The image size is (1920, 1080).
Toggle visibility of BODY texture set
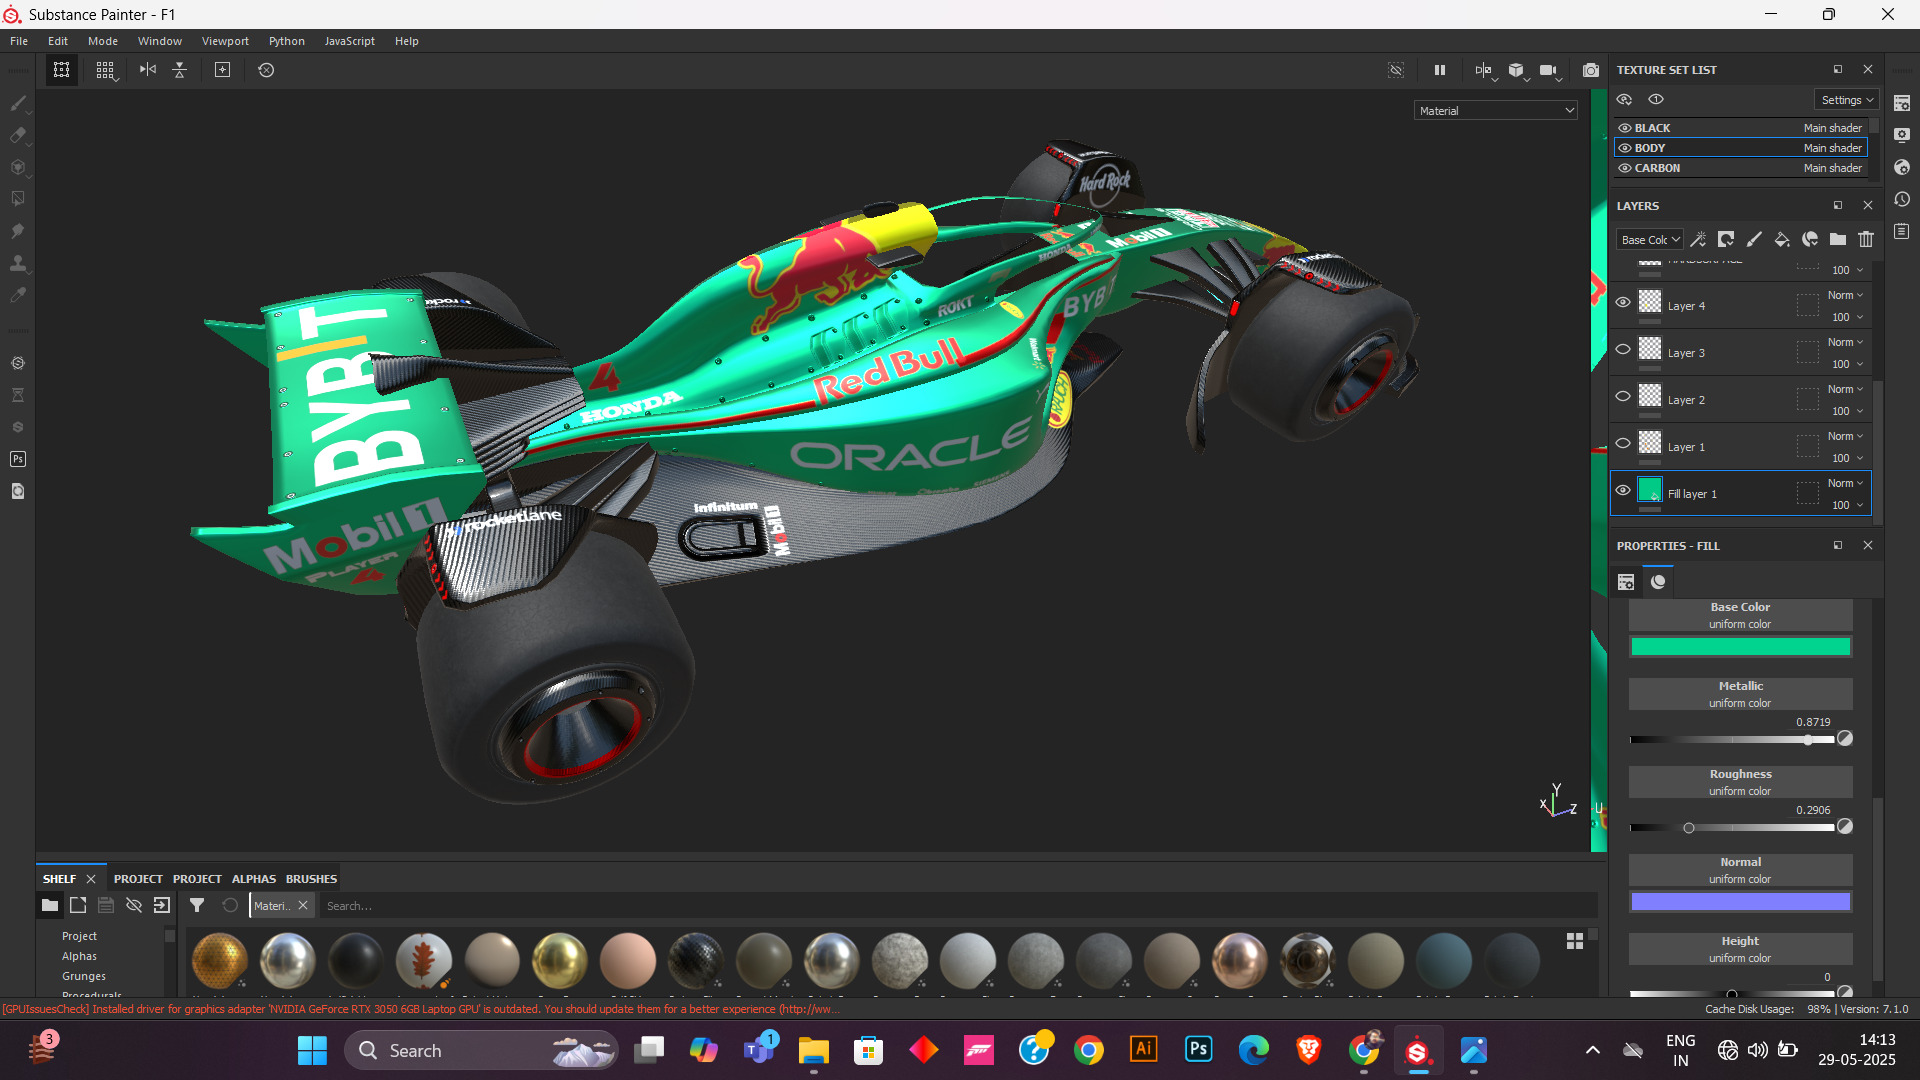pyautogui.click(x=1625, y=148)
